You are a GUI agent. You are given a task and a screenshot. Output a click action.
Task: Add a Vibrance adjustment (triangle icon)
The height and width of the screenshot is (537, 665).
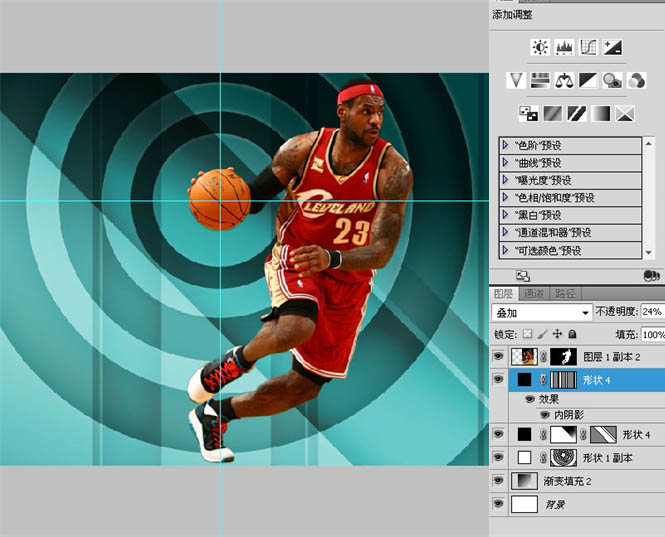click(516, 80)
